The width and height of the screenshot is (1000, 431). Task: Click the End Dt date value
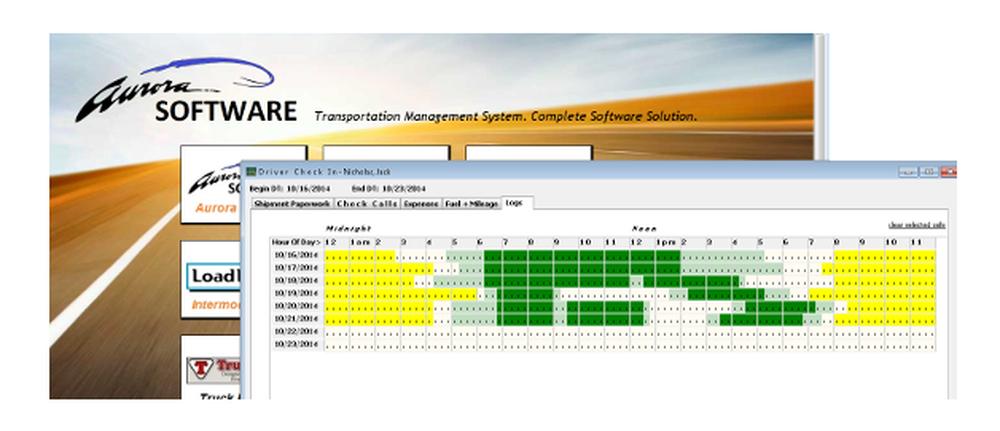pyautogui.click(x=404, y=189)
